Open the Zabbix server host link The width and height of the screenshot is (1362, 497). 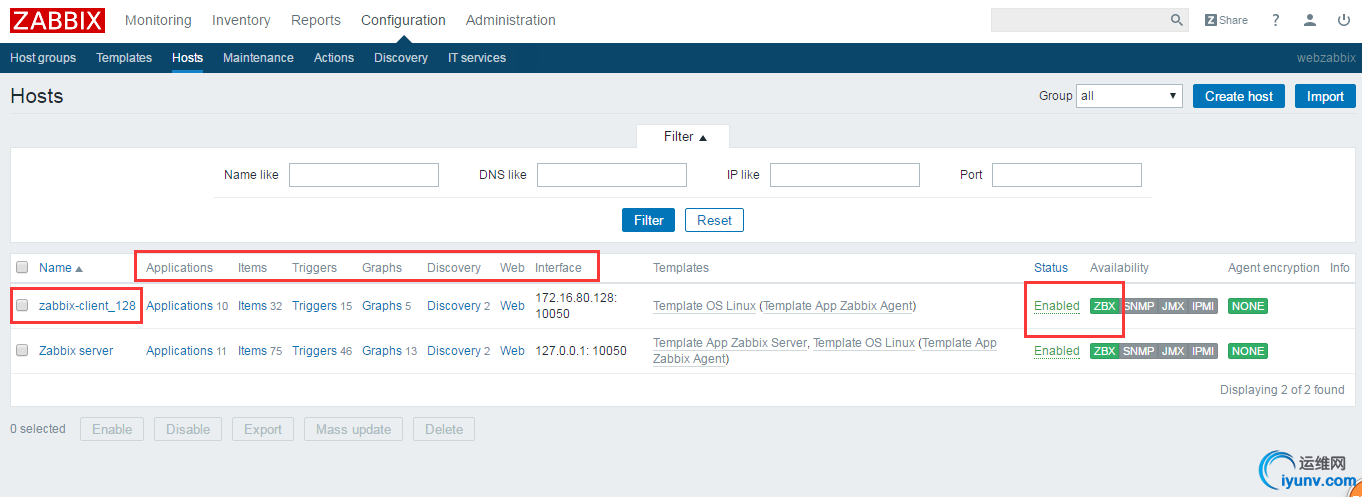click(x=76, y=351)
